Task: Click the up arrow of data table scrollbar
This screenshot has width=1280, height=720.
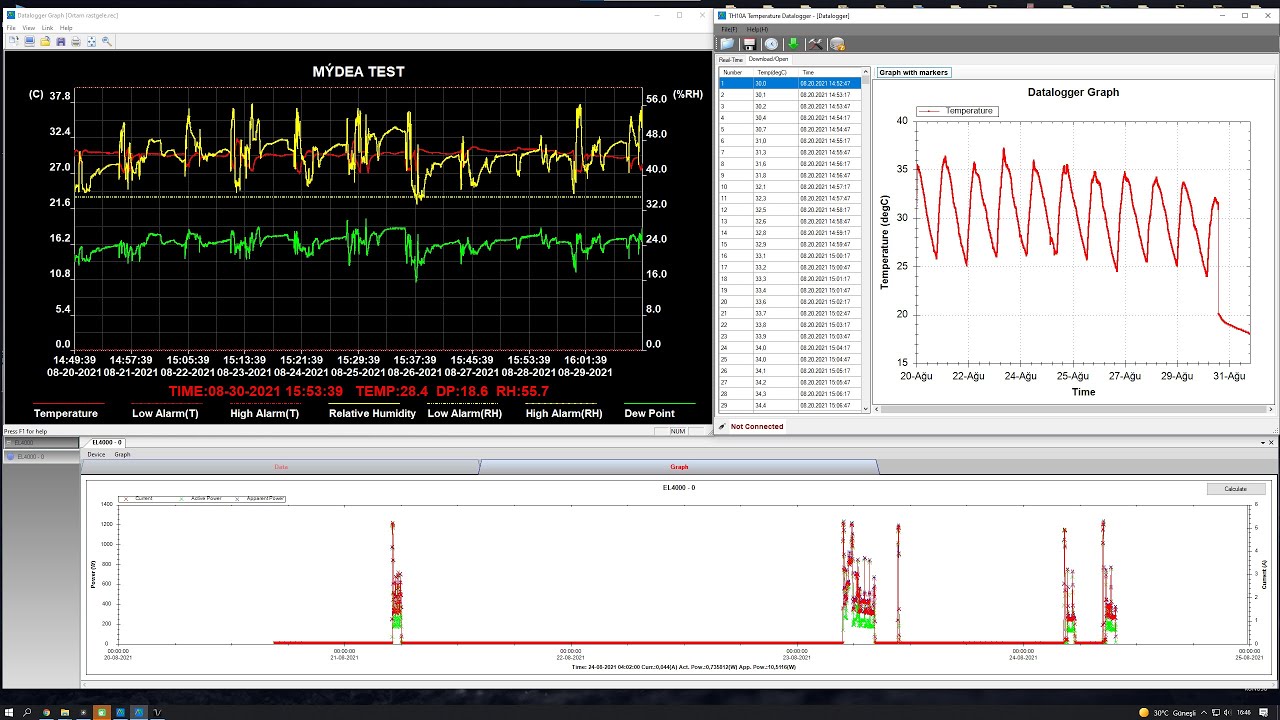Action: [x=866, y=72]
